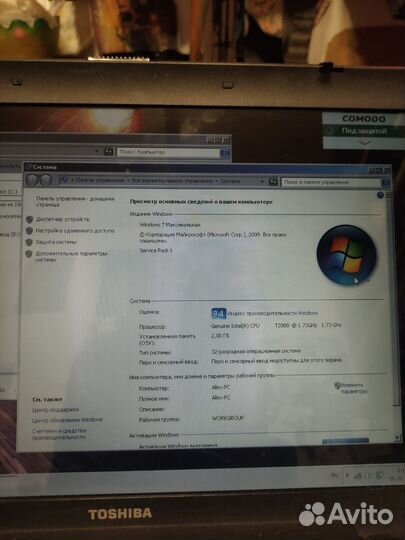Open Настройка удаленного доступа link
Viewport: 405px width, 540px height.
(75, 231)
